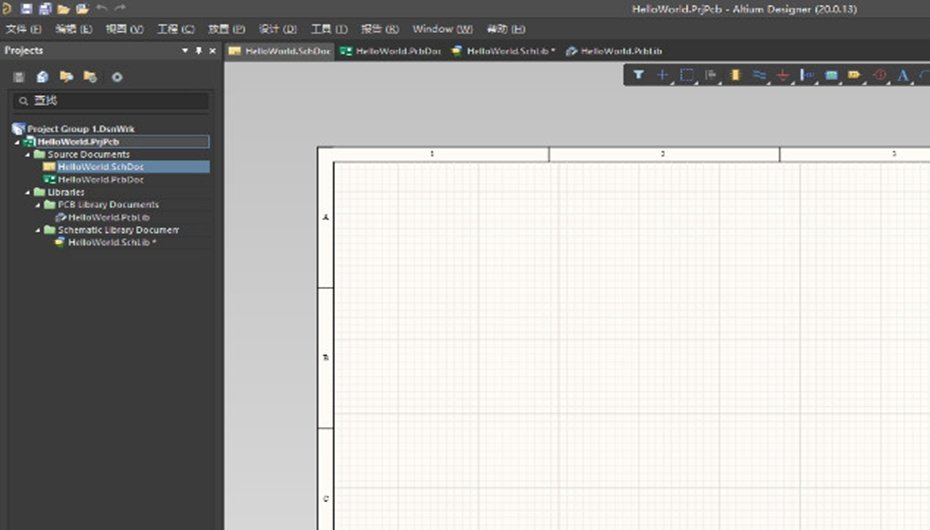This screenshot has width=930, height=530.
Task: Open the 工具 (T) menu
Action: [329, 29]
